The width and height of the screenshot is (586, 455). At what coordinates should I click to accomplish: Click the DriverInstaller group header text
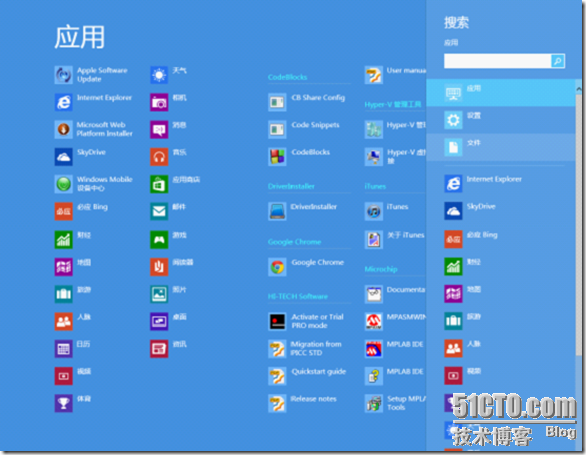[x=291, y=186]
